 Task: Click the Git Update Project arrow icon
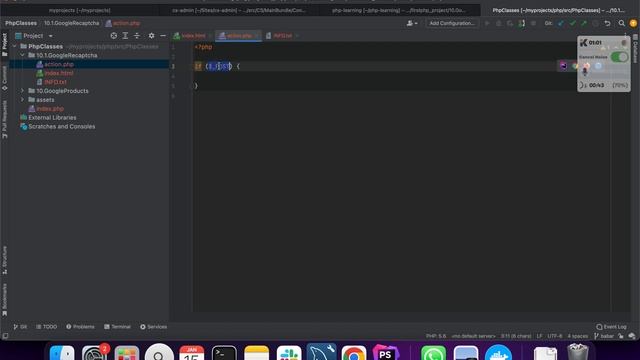pyautogui.click(x=561, y=23)
